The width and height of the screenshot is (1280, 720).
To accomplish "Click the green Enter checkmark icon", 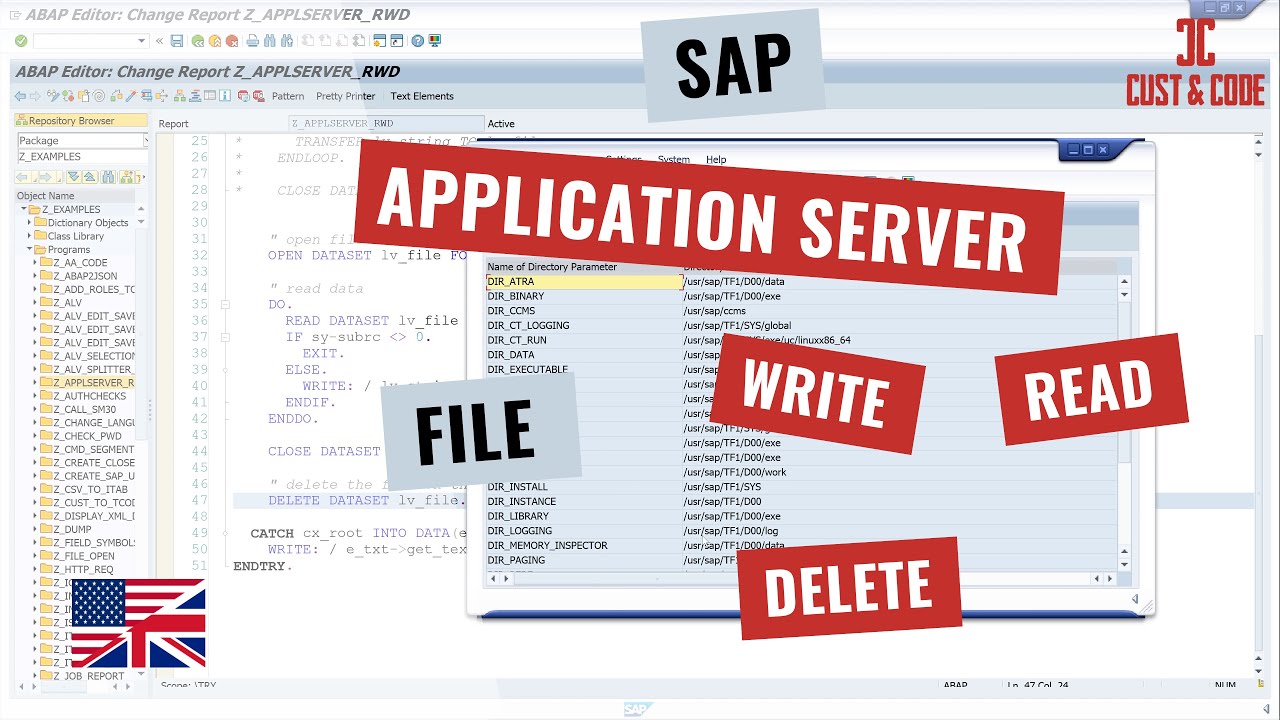I will tap(21, 41).
